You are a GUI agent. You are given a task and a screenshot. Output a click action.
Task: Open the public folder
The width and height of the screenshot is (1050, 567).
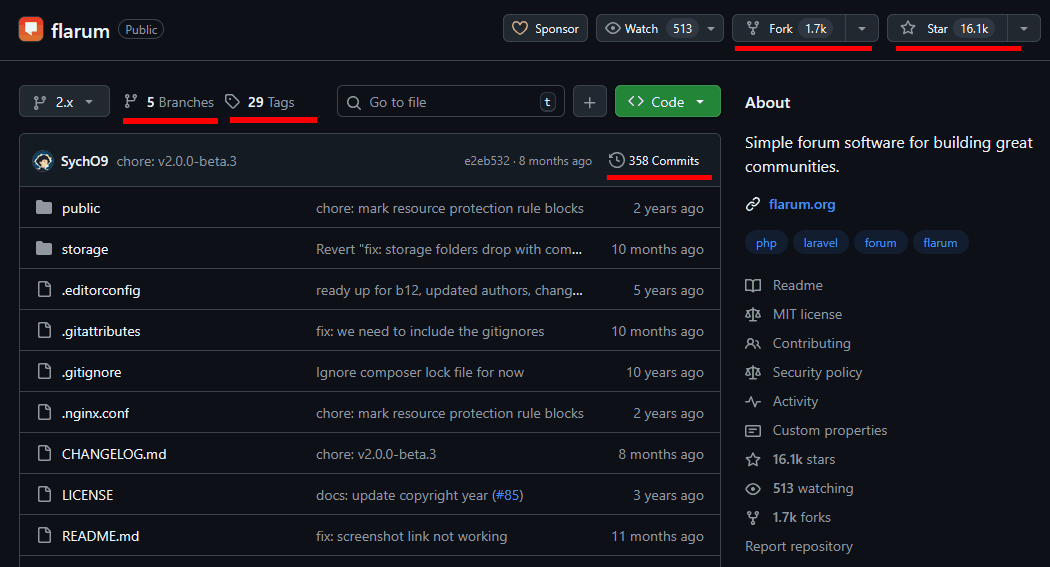tap(81, 208)
